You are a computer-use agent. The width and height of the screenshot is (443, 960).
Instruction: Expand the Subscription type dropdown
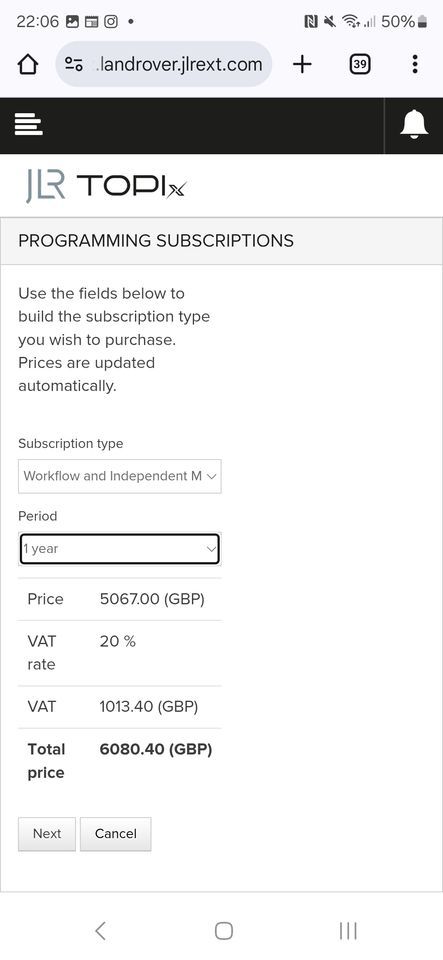[120, 476]
